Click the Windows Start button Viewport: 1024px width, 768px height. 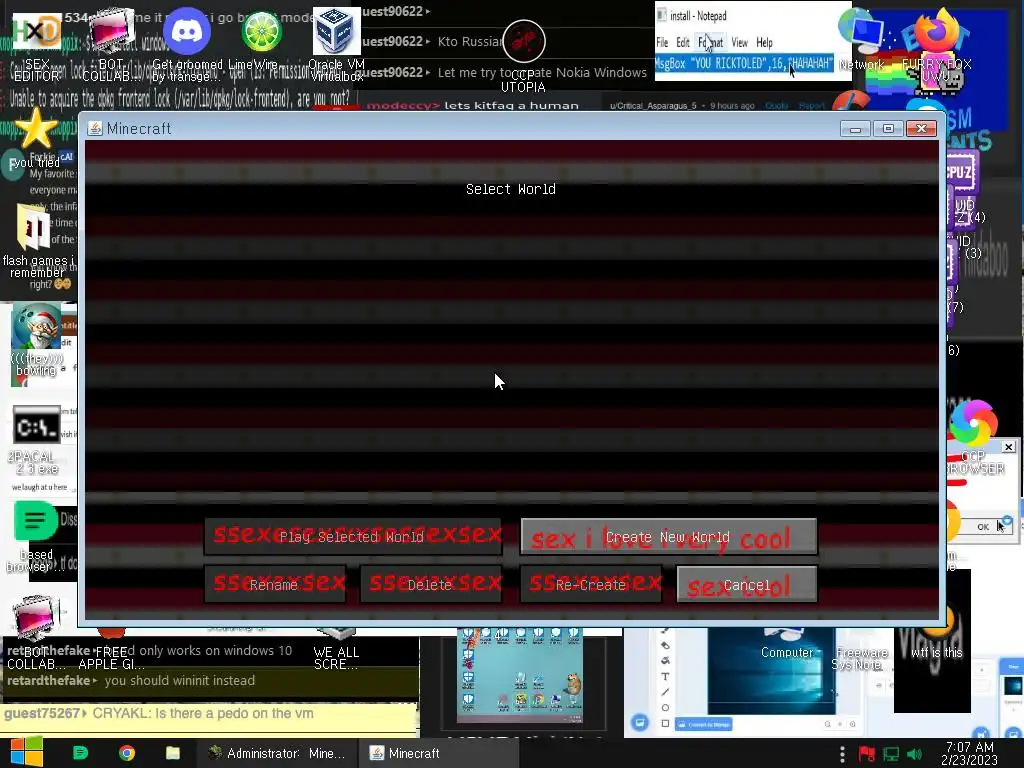point(27,752)
